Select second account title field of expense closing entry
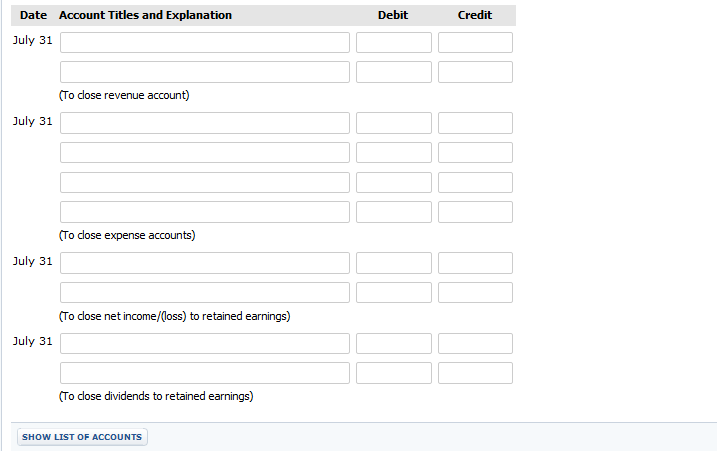 point(205,152)
